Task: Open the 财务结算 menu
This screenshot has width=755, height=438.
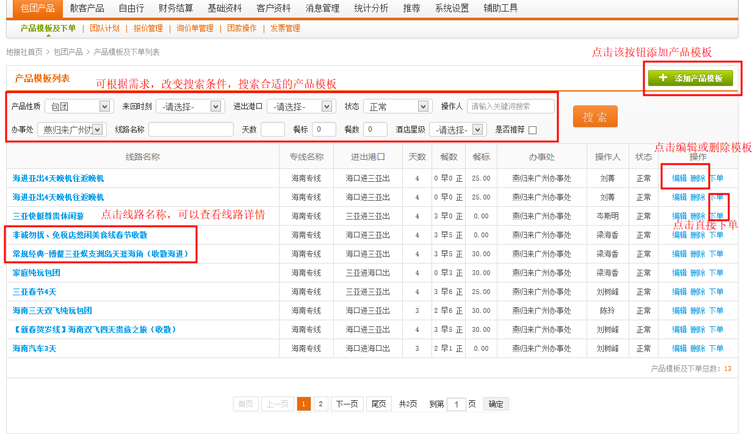Action: click(176, 8)
